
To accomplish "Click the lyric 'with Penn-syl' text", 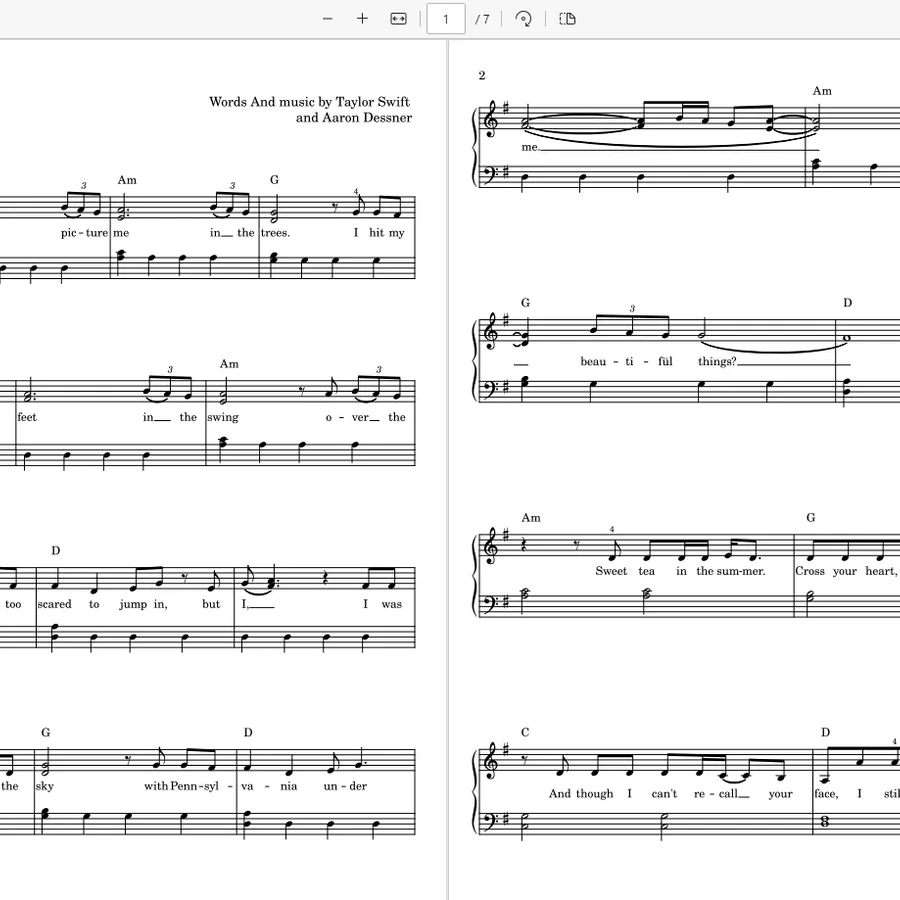I will tap(181, 786).
